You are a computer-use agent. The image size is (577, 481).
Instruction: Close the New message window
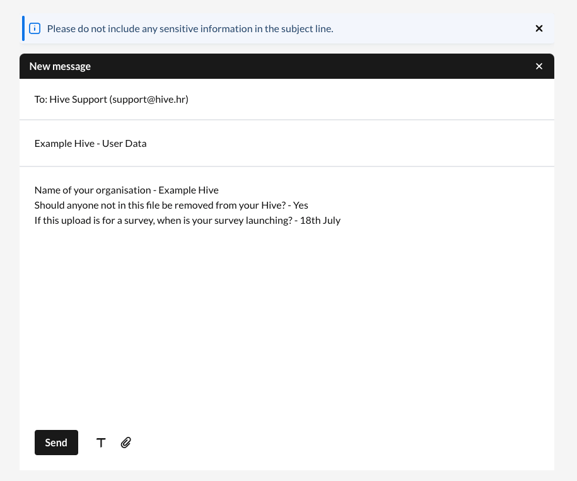coord(539,66)
